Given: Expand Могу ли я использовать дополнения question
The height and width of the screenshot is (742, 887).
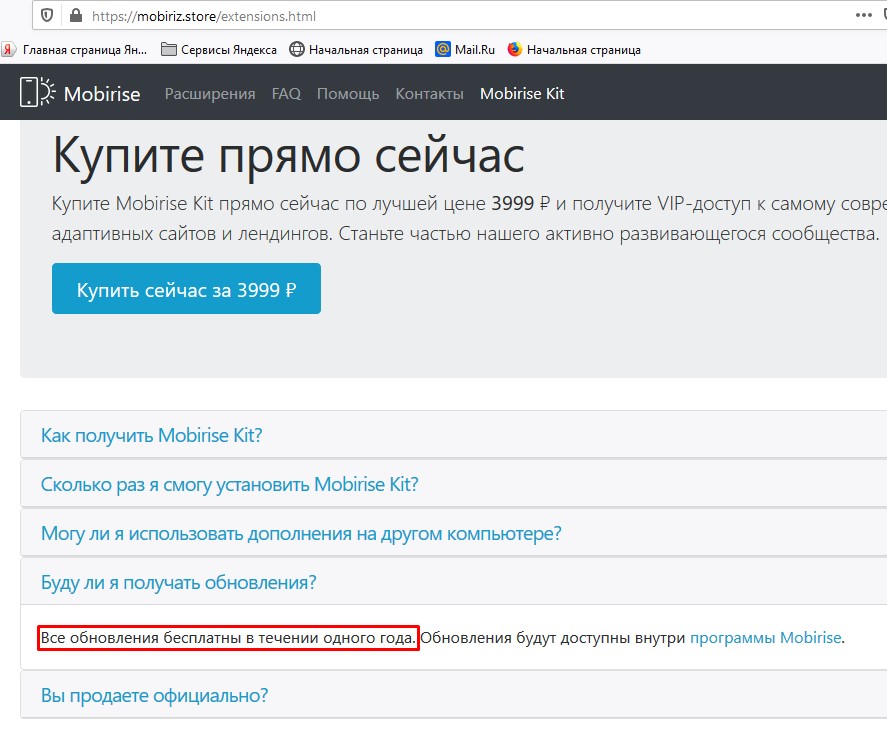Looking at the screenshot, I should pyautogui.click(x=454, y=533).
